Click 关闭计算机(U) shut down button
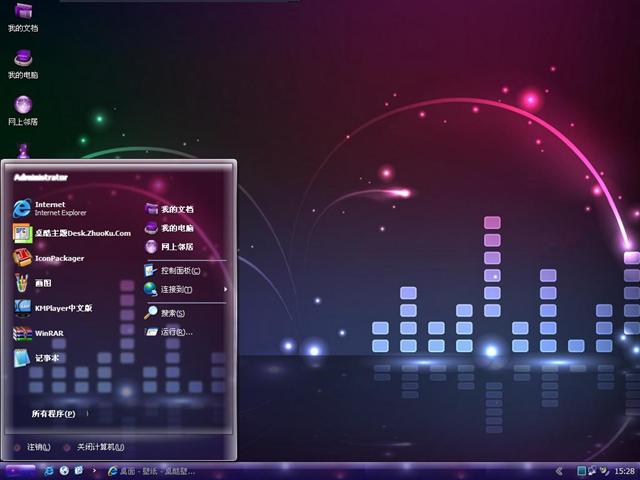Image resolution: width=640 pixels, height=480 pixels. [95, 447]
